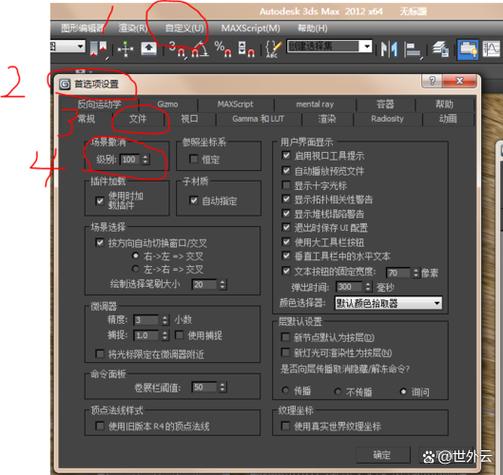Enable 将光标限定在微调器附近
The height and width of the screenshot is (475, 503).
tap(100, 353)
